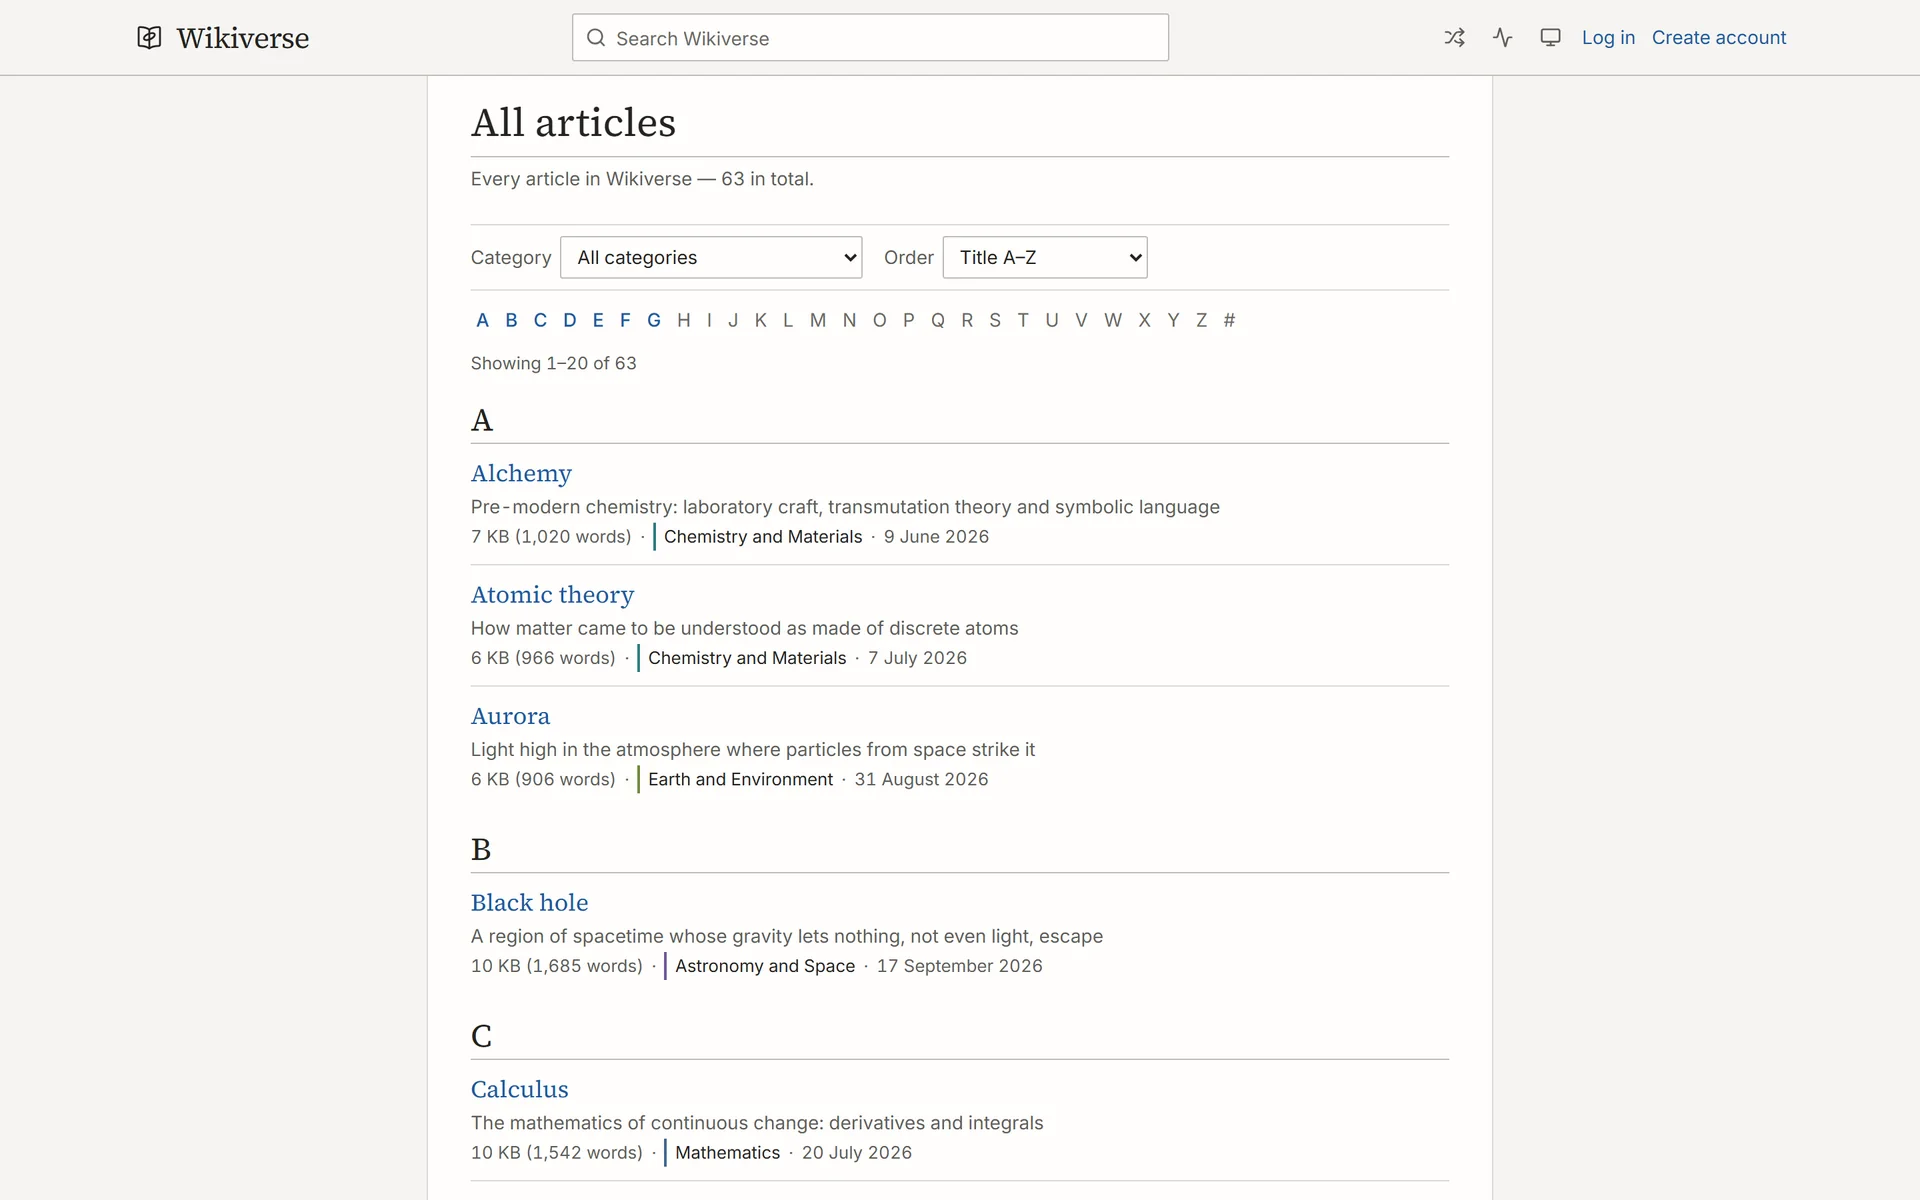The image size is (1920, 1200).
Task: Click the Log in link
Action: (x=1608, y=38)
